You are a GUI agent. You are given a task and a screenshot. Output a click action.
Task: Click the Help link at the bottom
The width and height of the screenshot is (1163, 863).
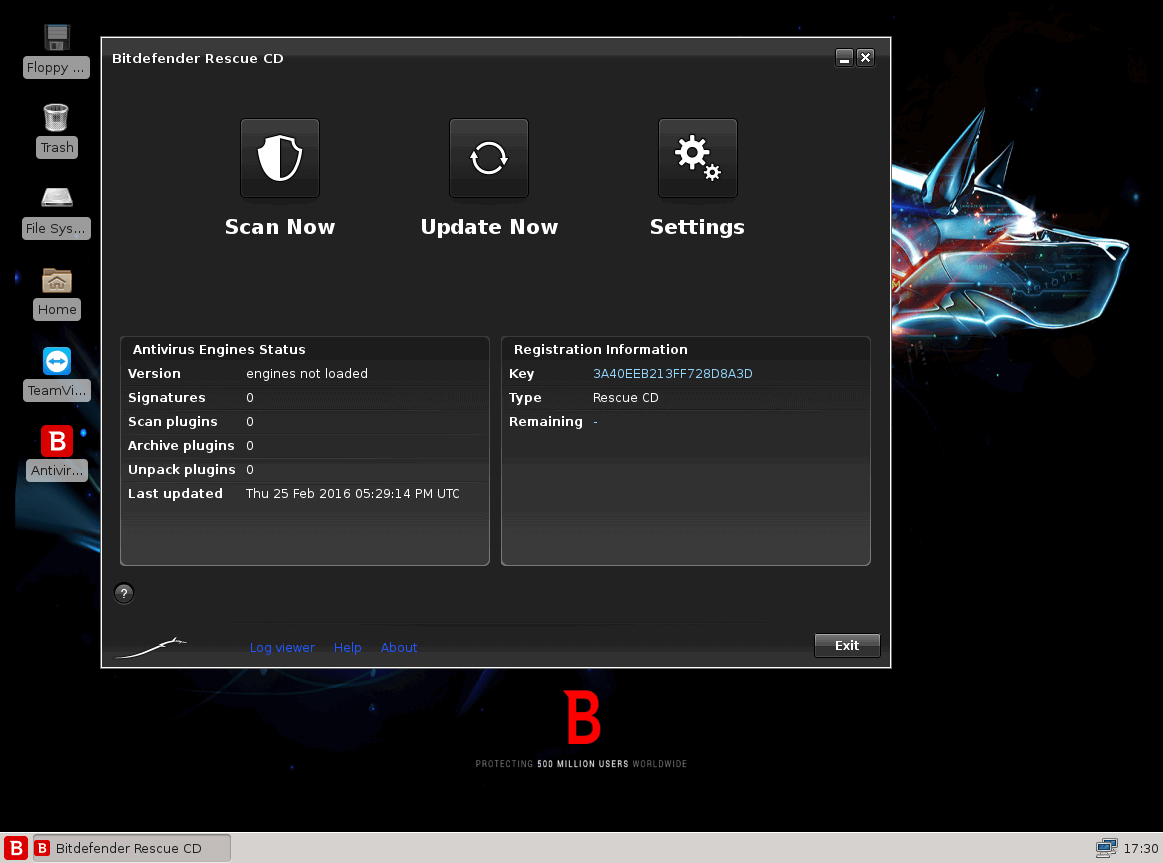[347, 647]
